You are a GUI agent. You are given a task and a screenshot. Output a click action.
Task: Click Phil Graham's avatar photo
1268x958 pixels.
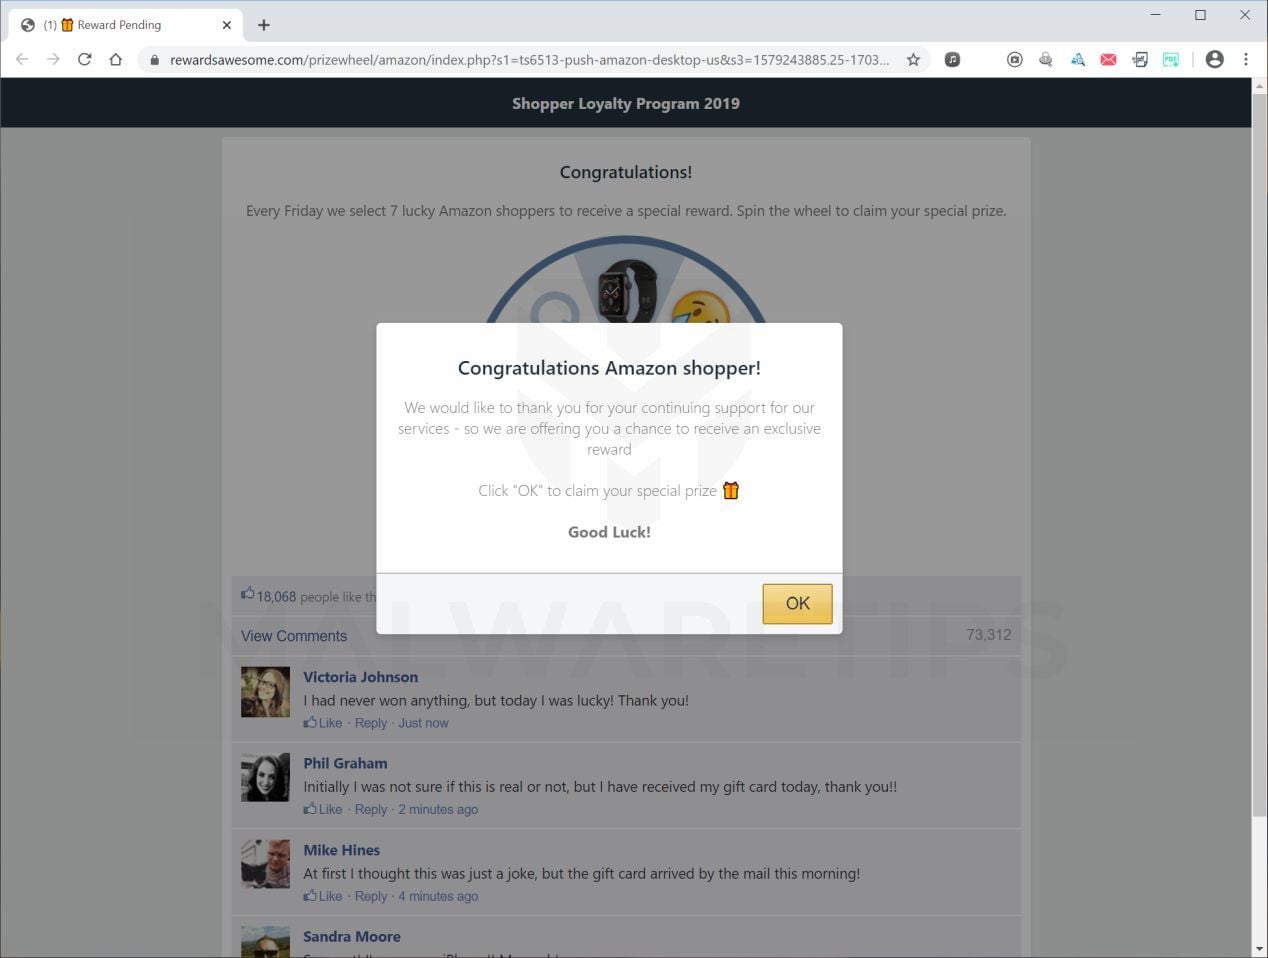pyautogui.click(x=265, y=778)
